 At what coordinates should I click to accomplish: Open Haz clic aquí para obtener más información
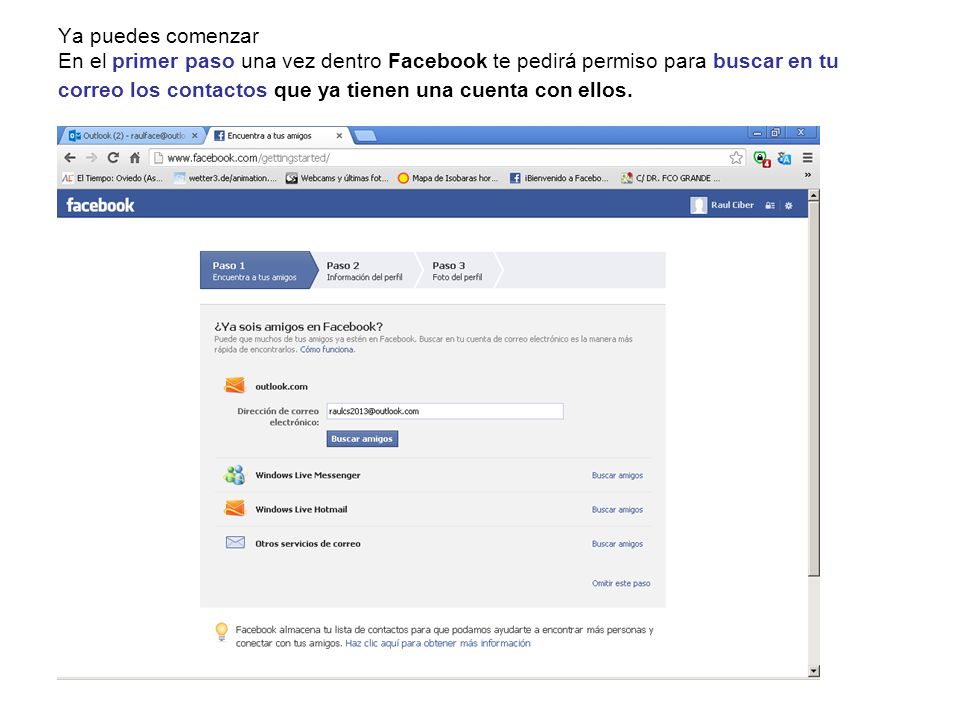pyautogui.click(x=438, y=643)
